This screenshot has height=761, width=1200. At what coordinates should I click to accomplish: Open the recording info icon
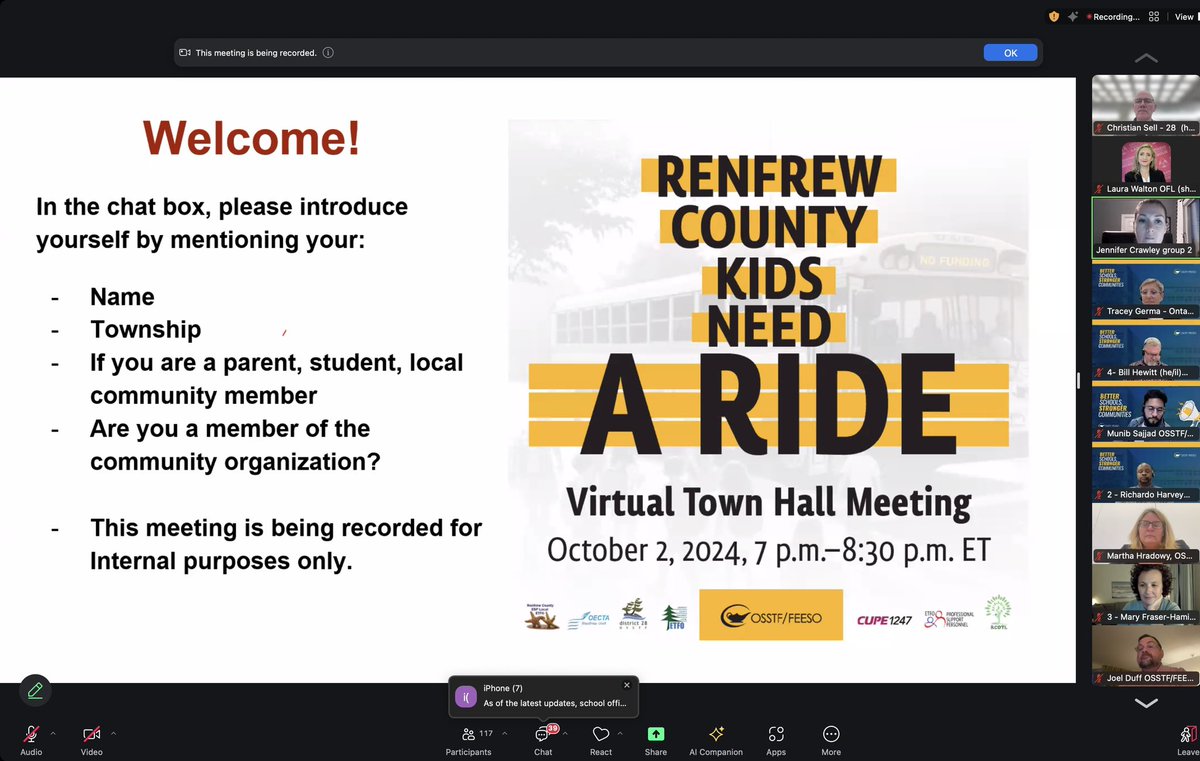328,53
